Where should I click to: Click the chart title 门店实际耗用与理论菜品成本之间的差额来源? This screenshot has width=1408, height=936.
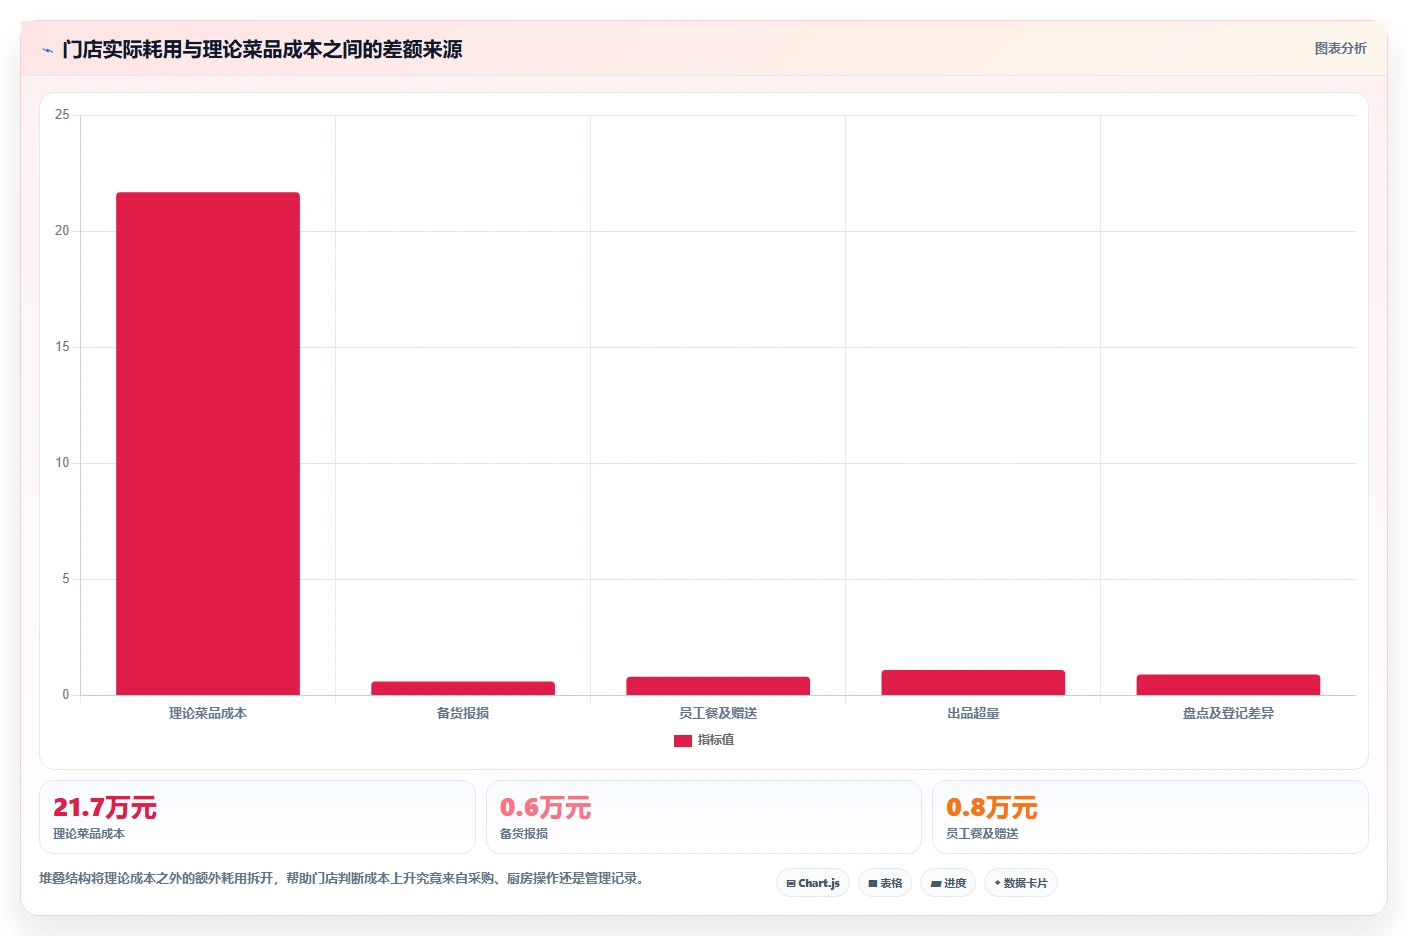click(262, 49)
